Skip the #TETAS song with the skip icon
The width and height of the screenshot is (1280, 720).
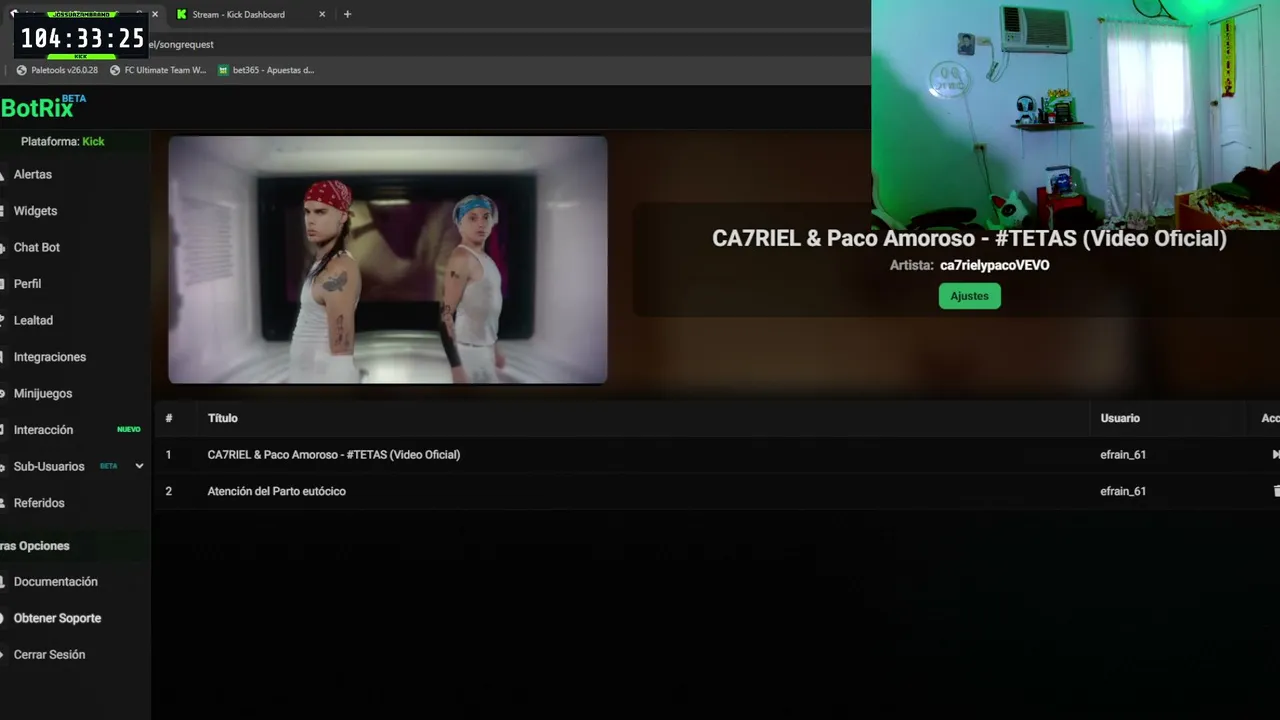point(1275,455)
